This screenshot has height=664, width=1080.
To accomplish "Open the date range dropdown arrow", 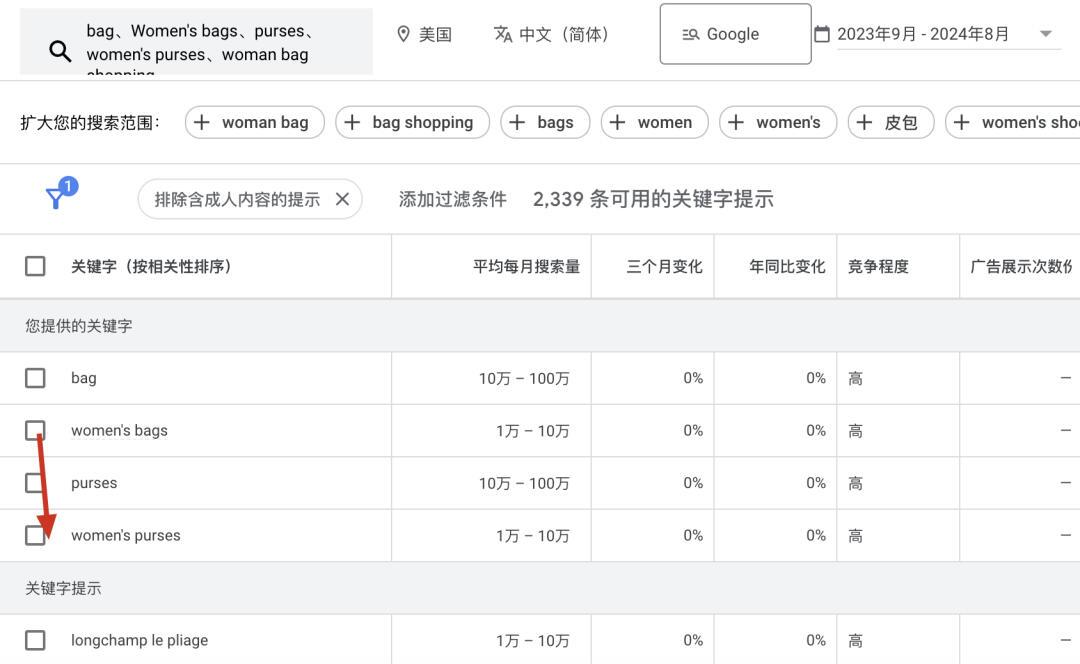I will pos(1046,34).
